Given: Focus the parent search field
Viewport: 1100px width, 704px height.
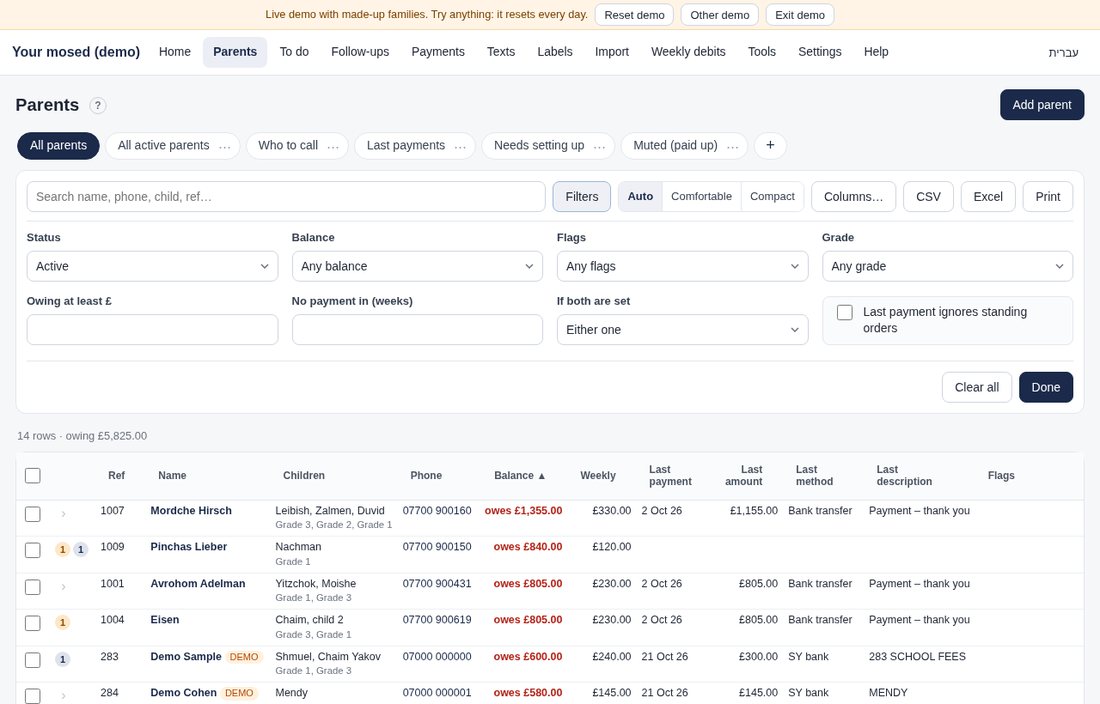Looking at the screenshot, I should (286, 196).
